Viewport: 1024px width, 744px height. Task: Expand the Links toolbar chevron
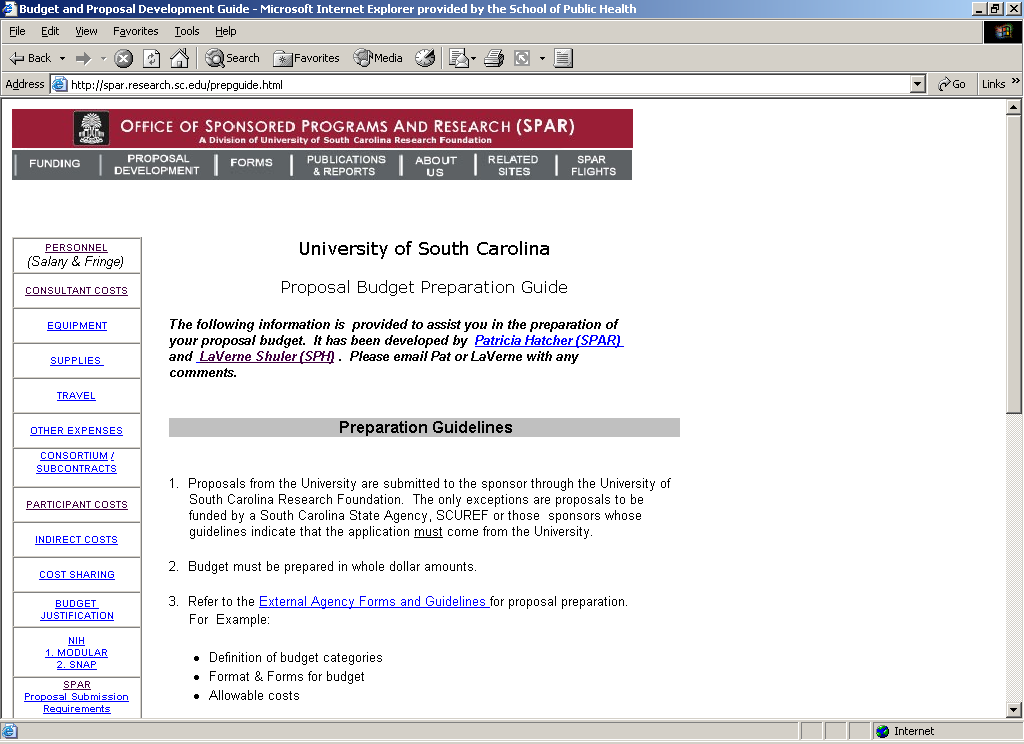pyautogui.click(x=1016, y=81)
